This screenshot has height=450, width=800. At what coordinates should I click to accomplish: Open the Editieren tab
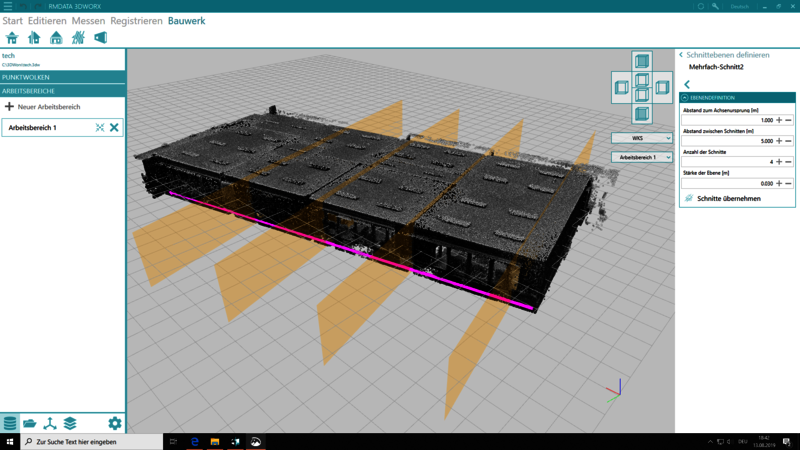47,21
